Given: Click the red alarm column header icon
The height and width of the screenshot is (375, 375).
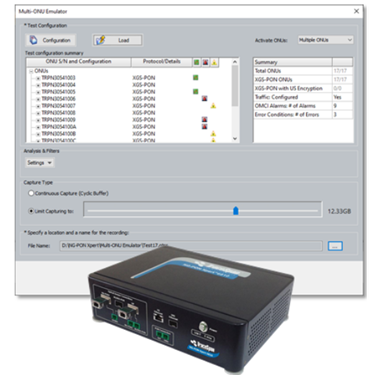Looking at the screenshot, I should tap(205, 62).
